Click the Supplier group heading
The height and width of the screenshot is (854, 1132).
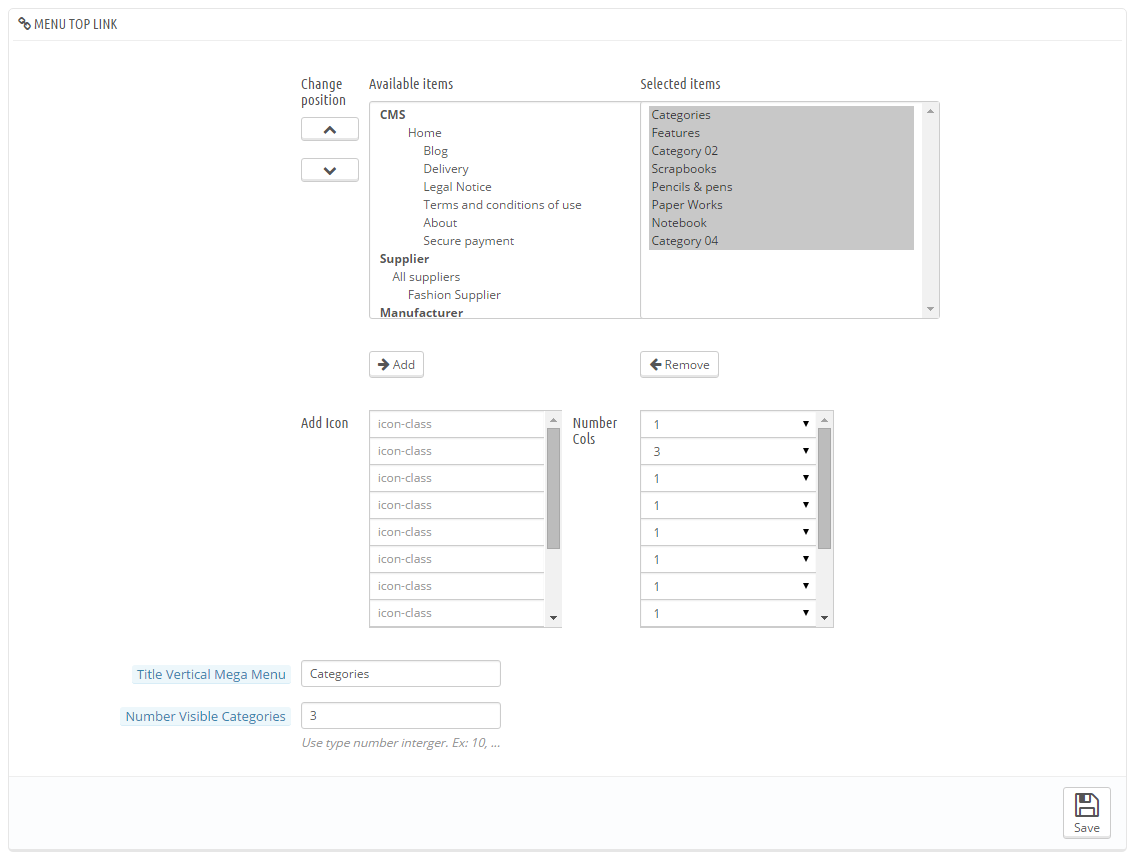pyautogui.click(x=404, y=259)
